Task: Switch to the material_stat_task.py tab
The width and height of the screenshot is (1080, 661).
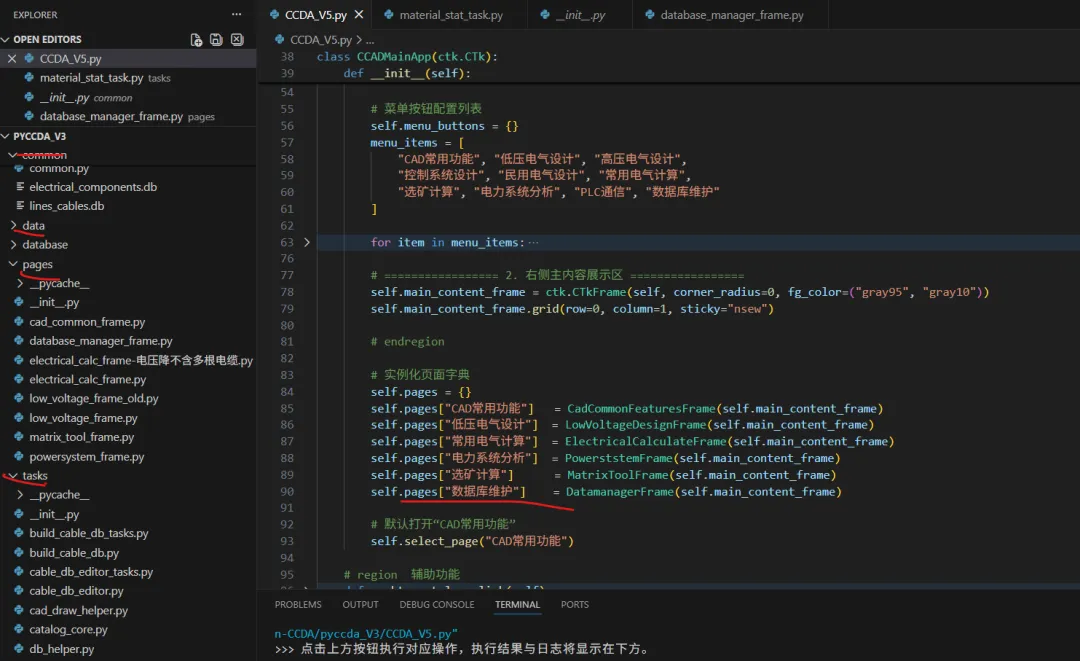Action: 450,14
